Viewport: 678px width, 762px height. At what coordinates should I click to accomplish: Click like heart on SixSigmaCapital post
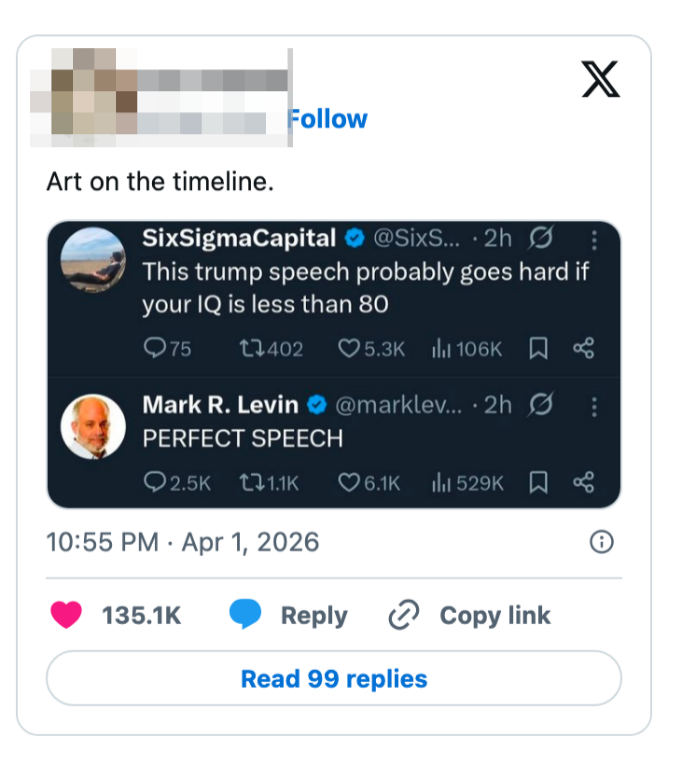348,348
